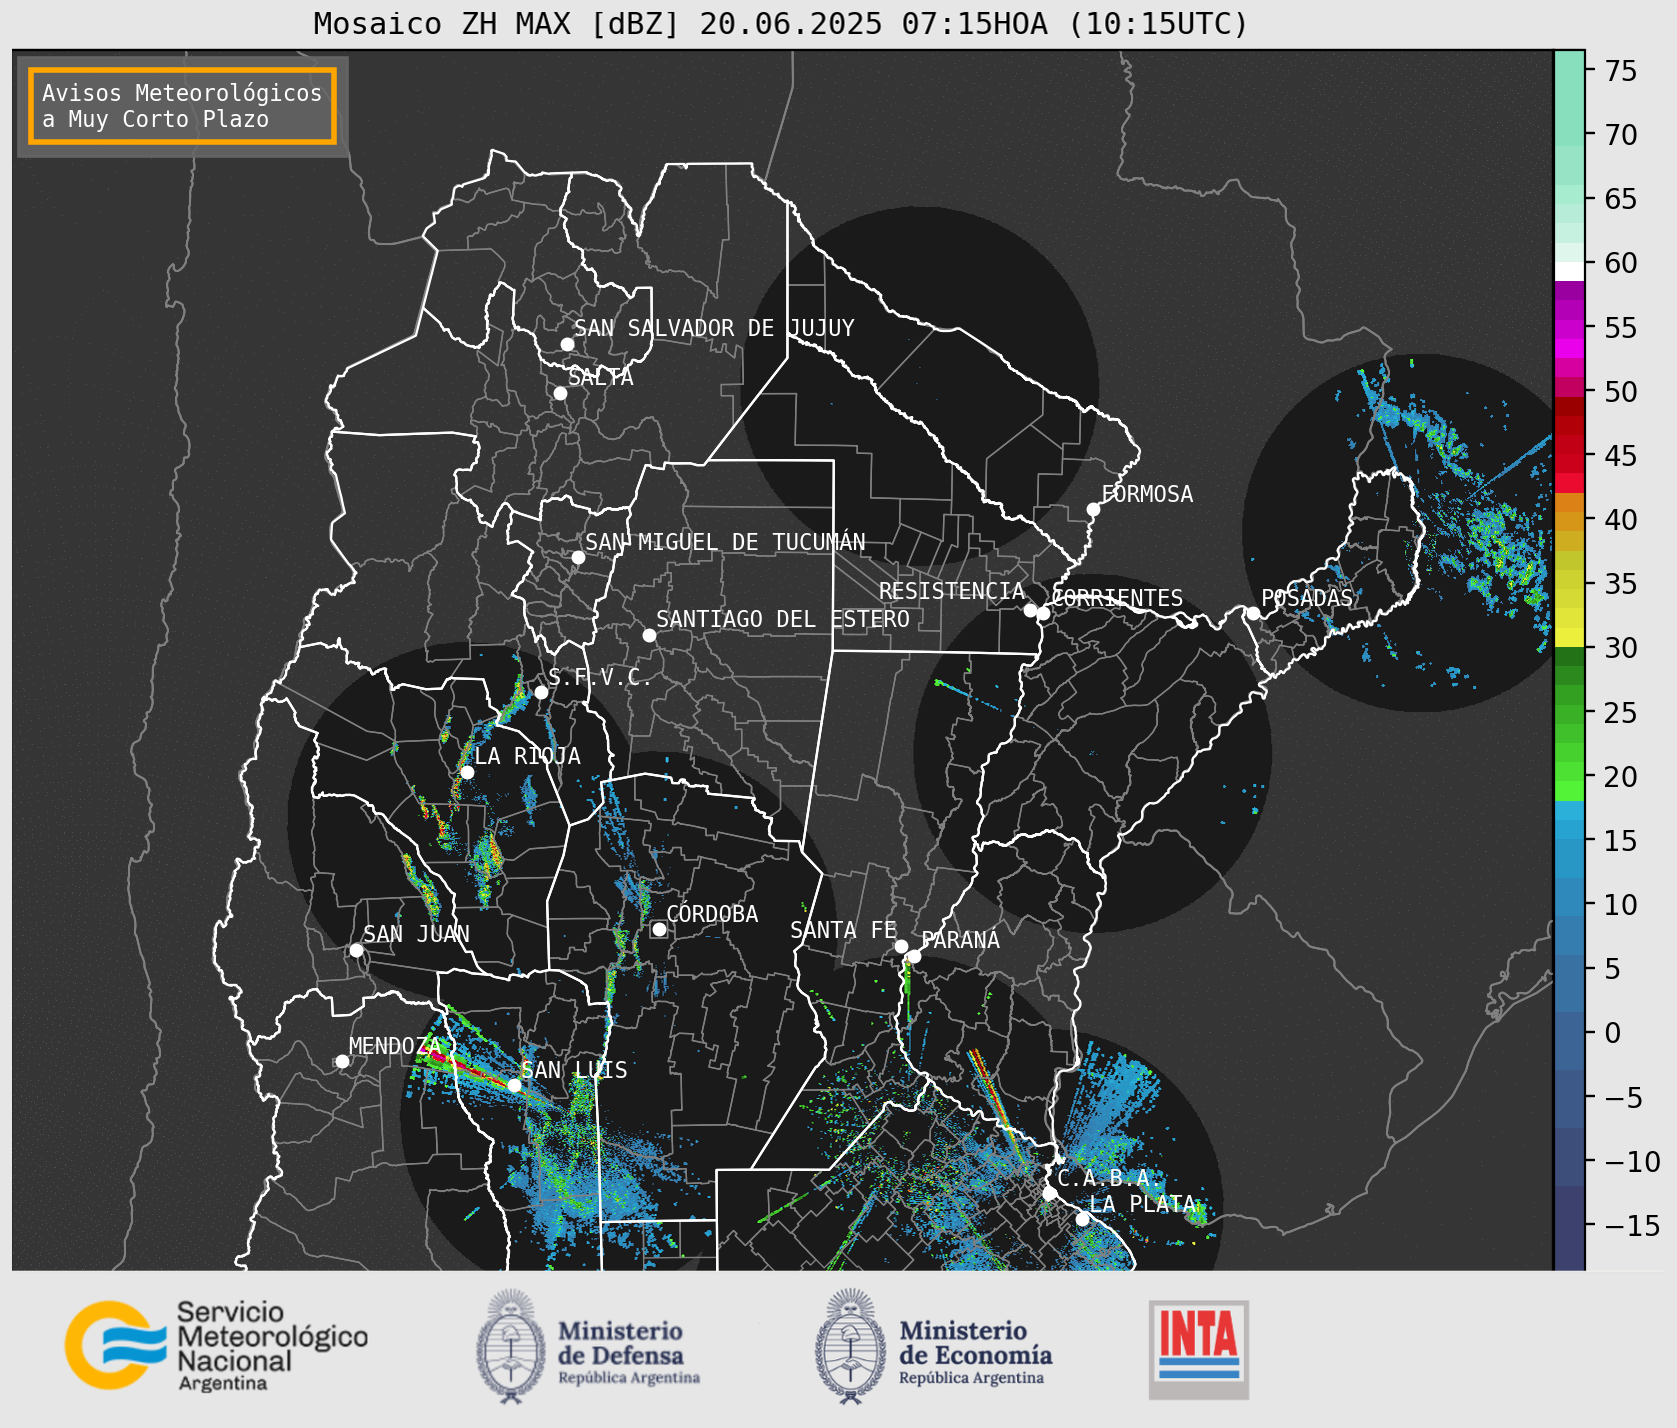
Task: Click the San Salvador de Jujuy city marker
Action: tap(567, 344)
